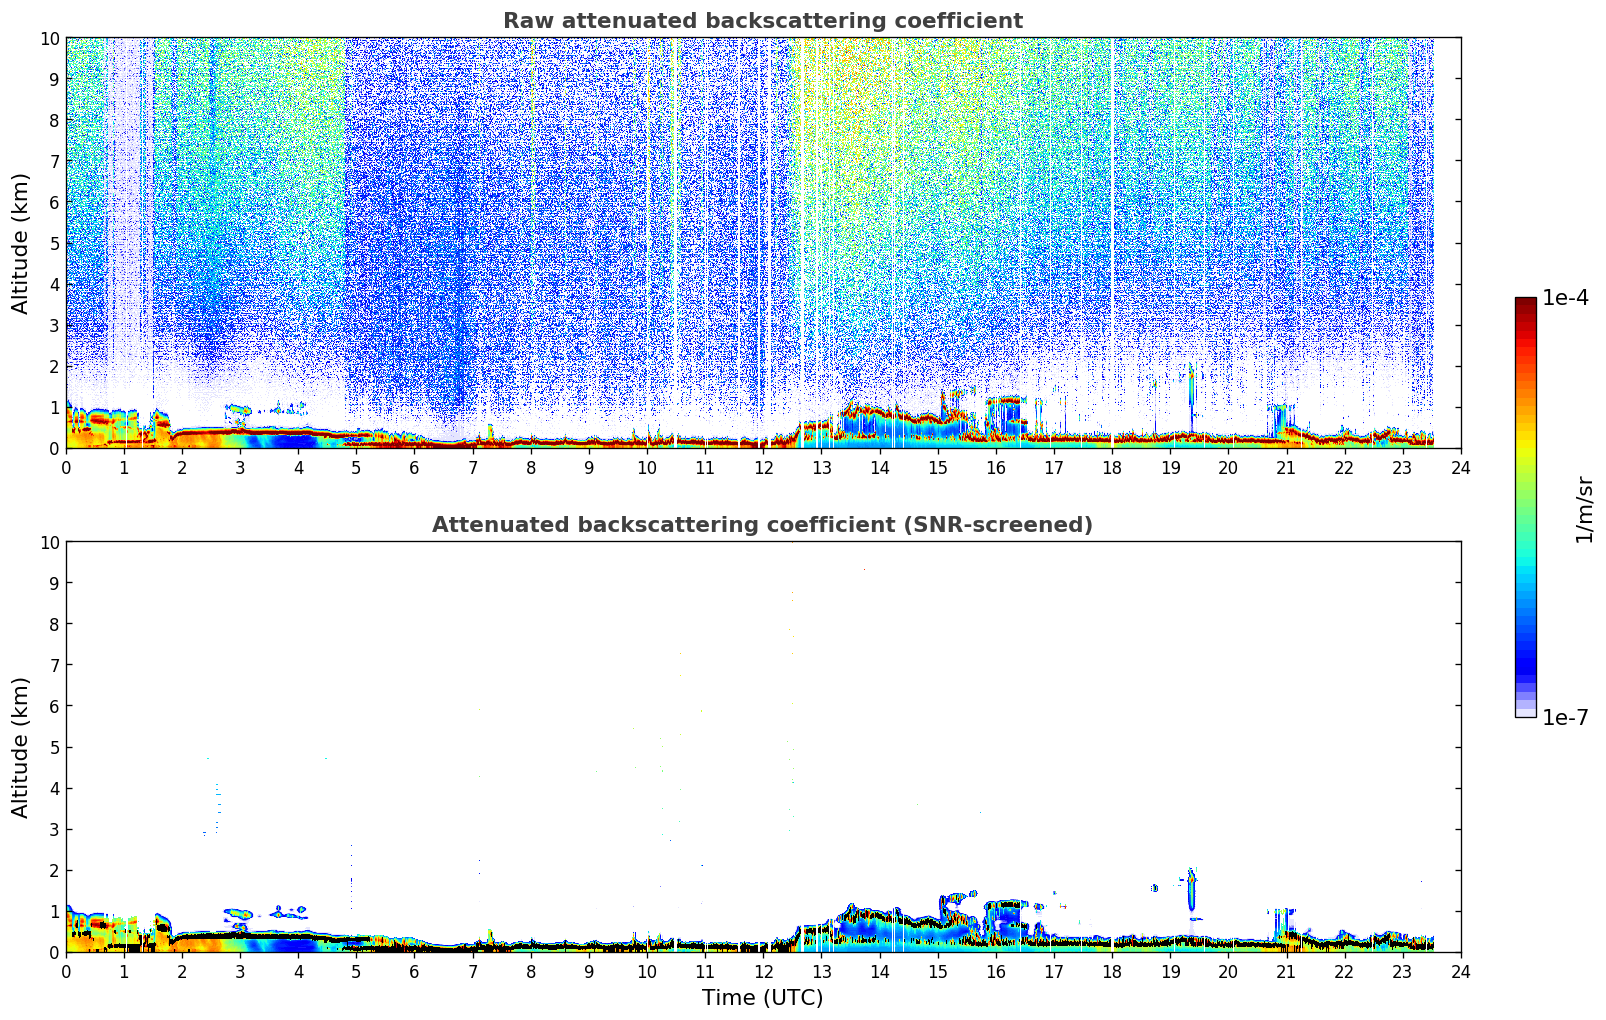Click hour 24 tick label on bottom plot
Image resolution: width=1606 pixels, height=1020 pixels.
click(1460, 972)
